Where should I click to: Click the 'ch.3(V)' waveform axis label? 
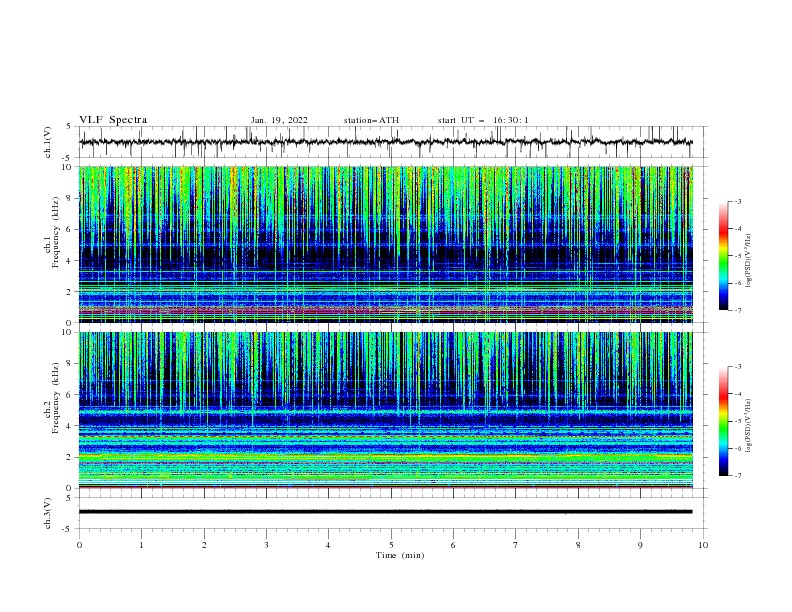click(x=48, y=513)
